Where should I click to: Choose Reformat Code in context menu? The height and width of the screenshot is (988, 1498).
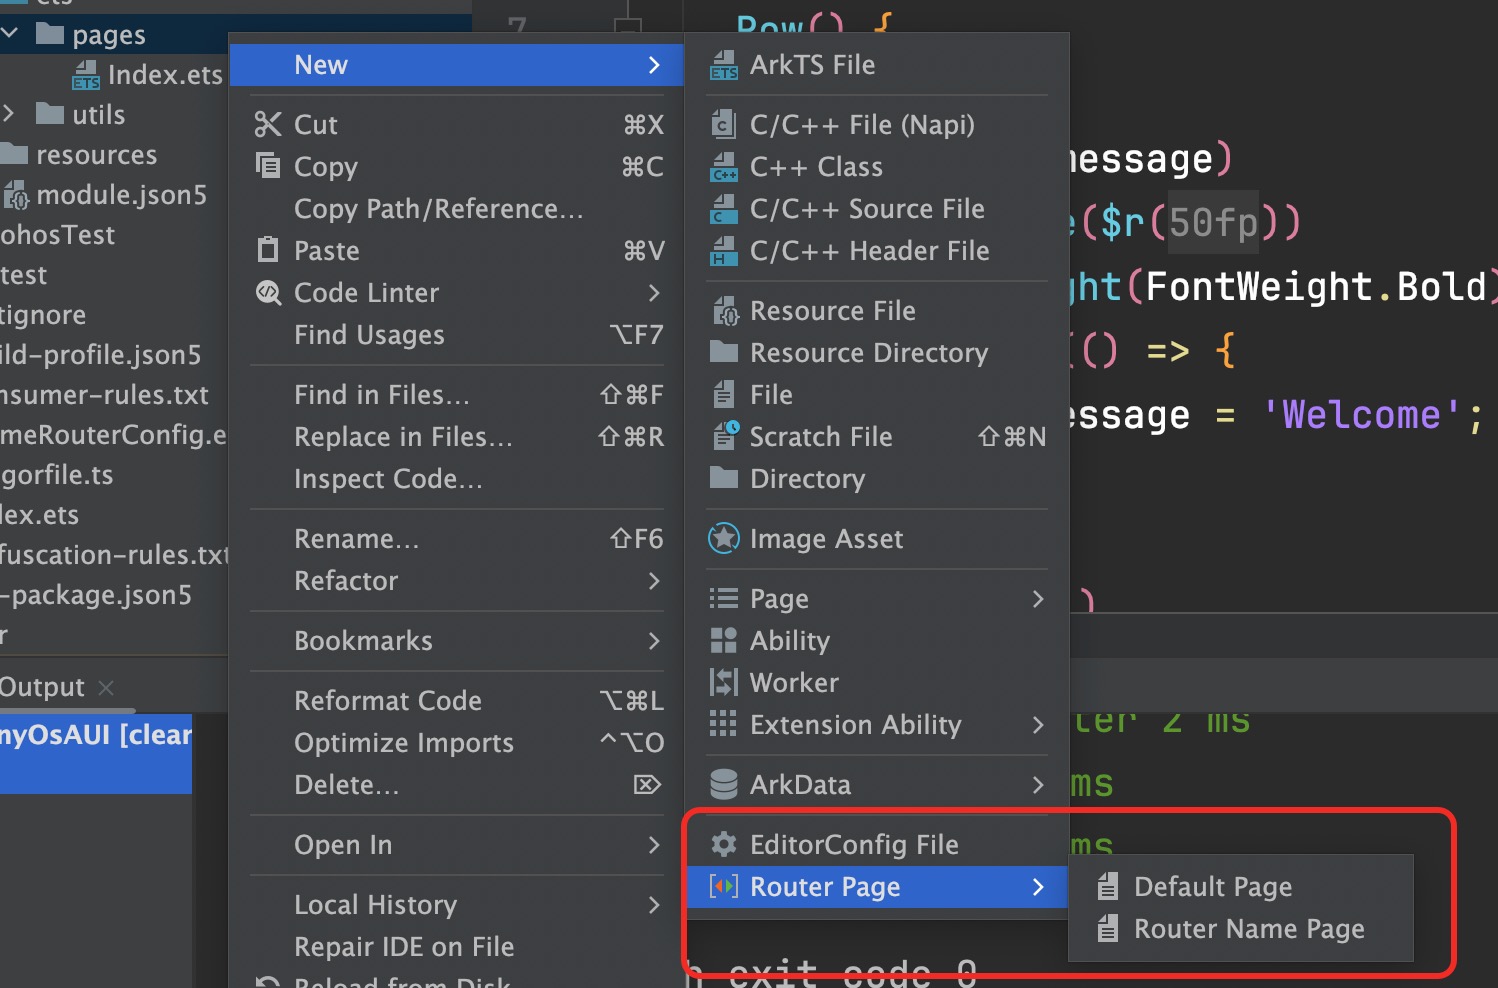tap(457, 701)
